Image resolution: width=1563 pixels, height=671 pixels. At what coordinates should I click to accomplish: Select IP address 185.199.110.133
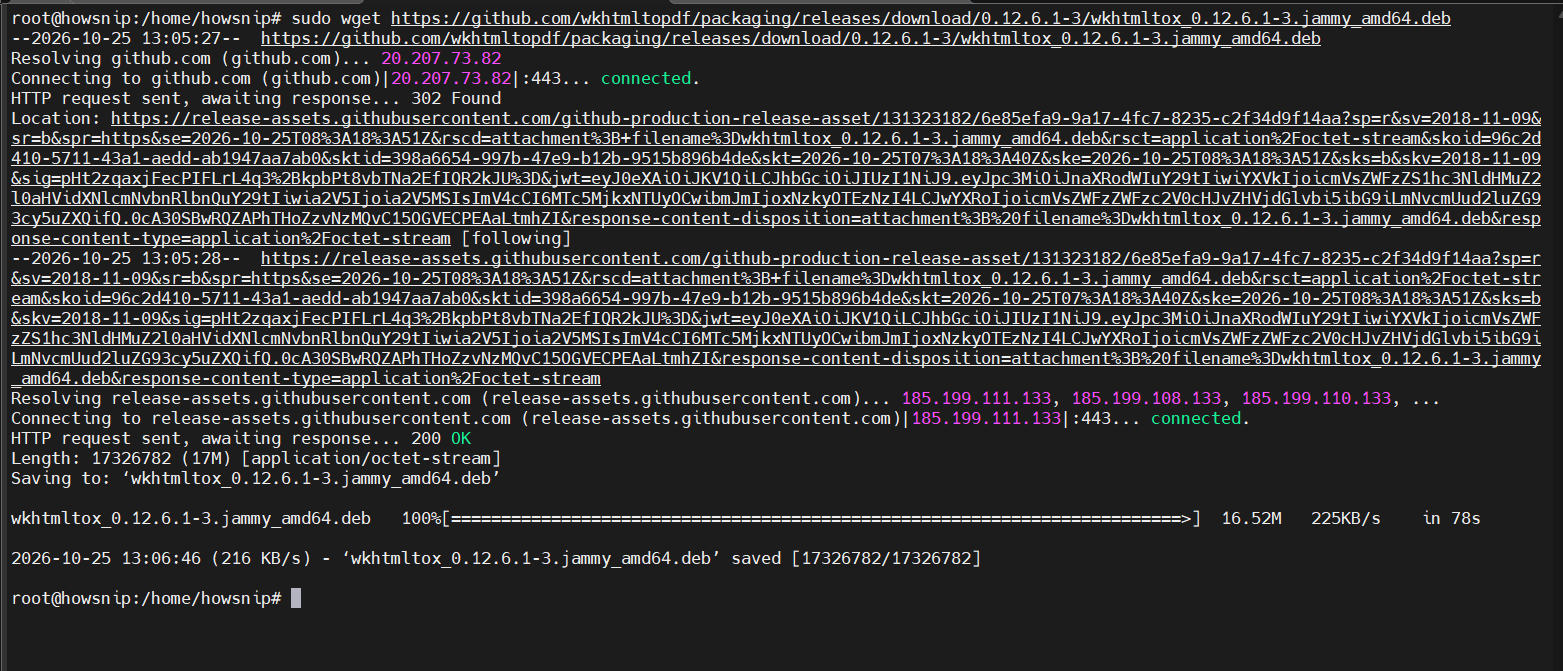1316,398
